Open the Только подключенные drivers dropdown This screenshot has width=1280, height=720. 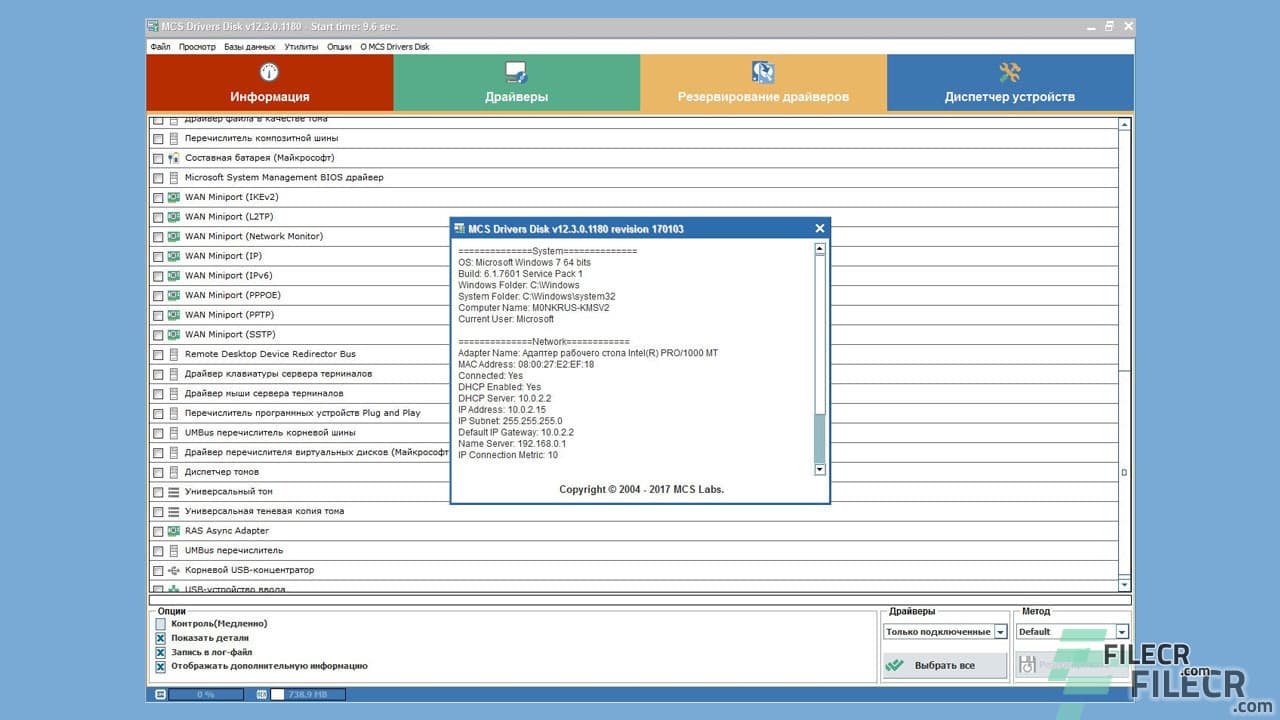(x=1000, y=631)
